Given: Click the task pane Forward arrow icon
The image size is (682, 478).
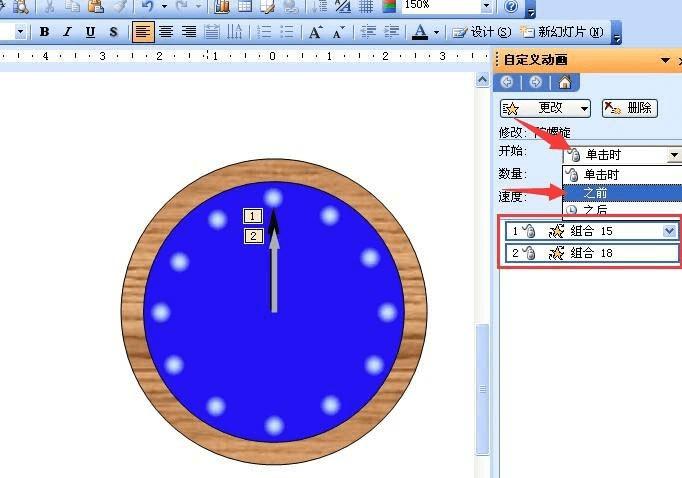Looking at the screenshot, I should [x=535, y=82].
